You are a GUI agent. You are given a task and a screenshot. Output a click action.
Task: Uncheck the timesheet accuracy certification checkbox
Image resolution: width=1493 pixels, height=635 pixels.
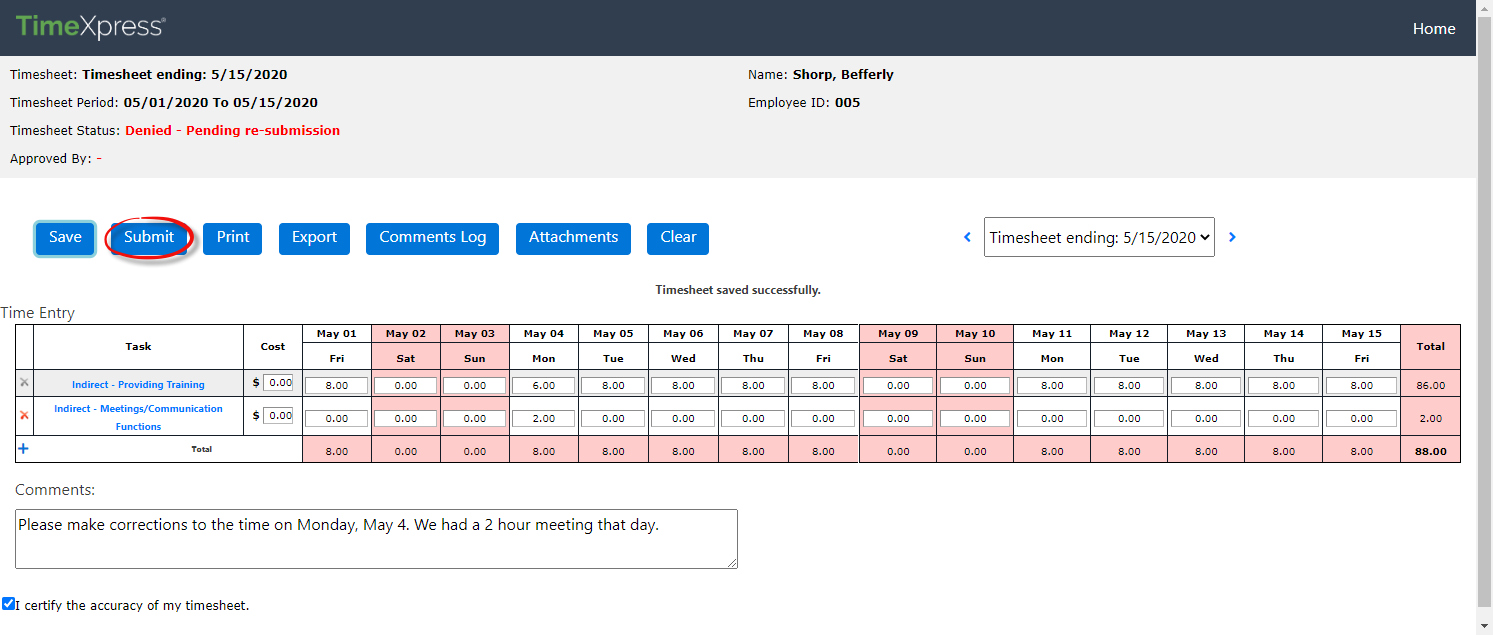8,602
